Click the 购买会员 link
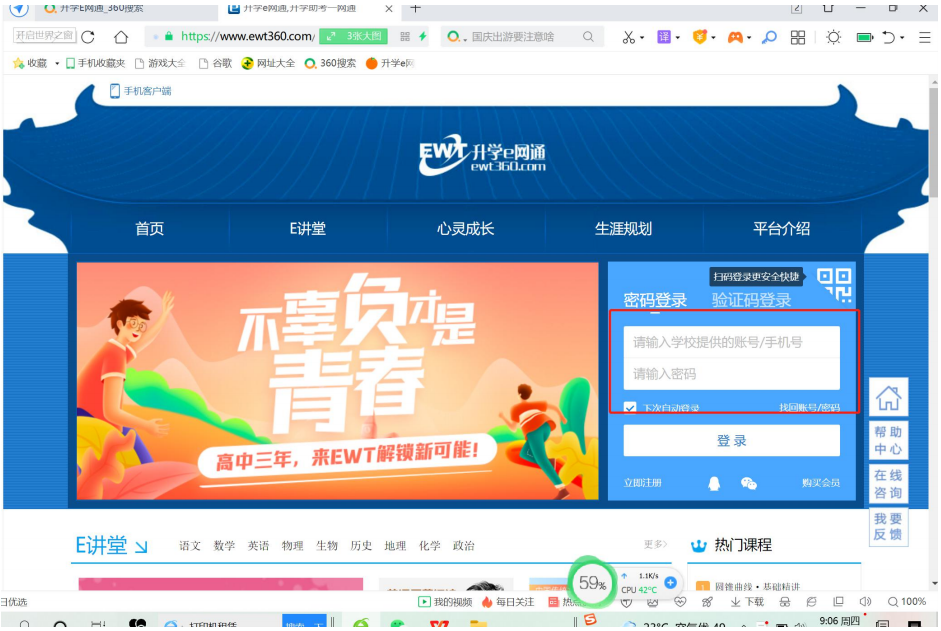This screenshot has width=941, height=631. pos(820,483)
